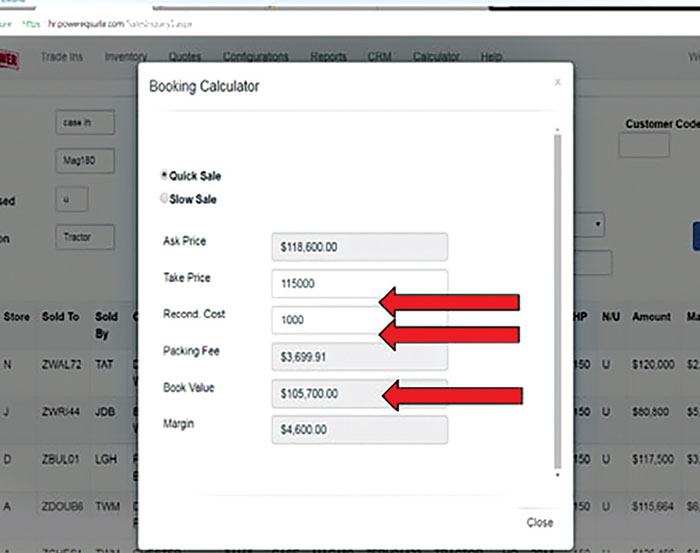
Task: Click the Sold By column header
Action: point(106,325)
